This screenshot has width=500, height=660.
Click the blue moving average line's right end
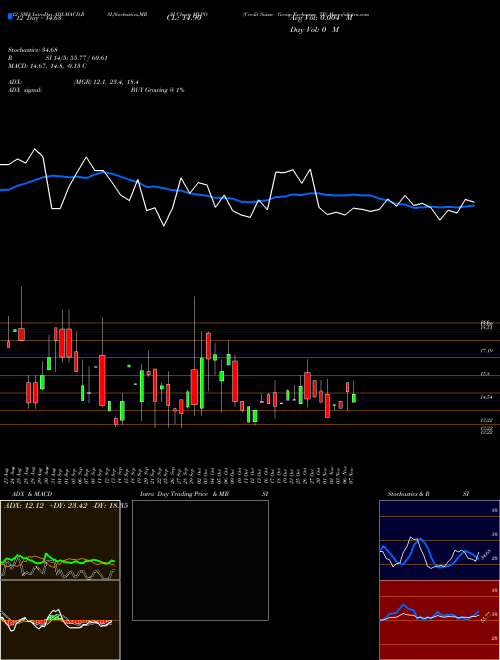click(x=473, y=206)
